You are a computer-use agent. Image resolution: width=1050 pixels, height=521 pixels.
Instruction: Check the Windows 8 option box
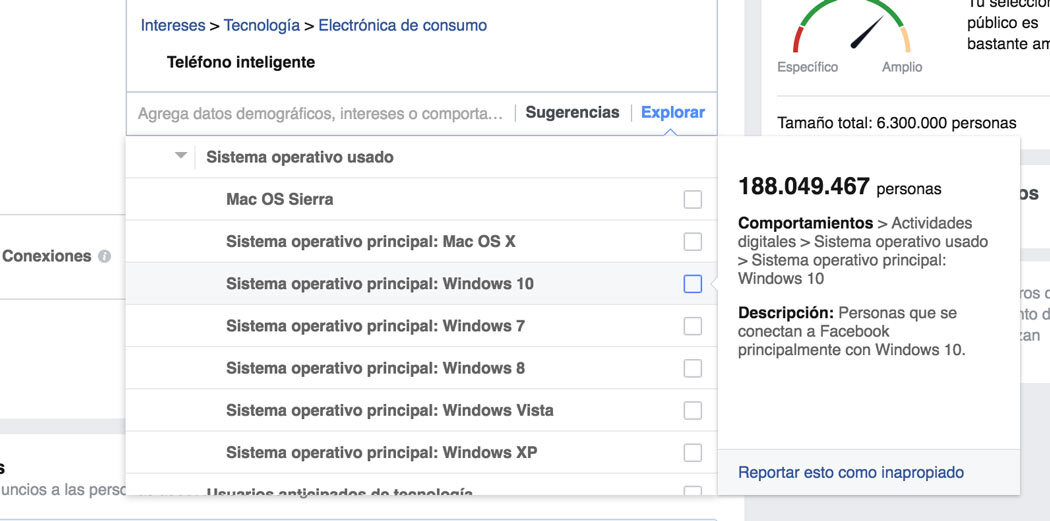(x=692, y=368)
